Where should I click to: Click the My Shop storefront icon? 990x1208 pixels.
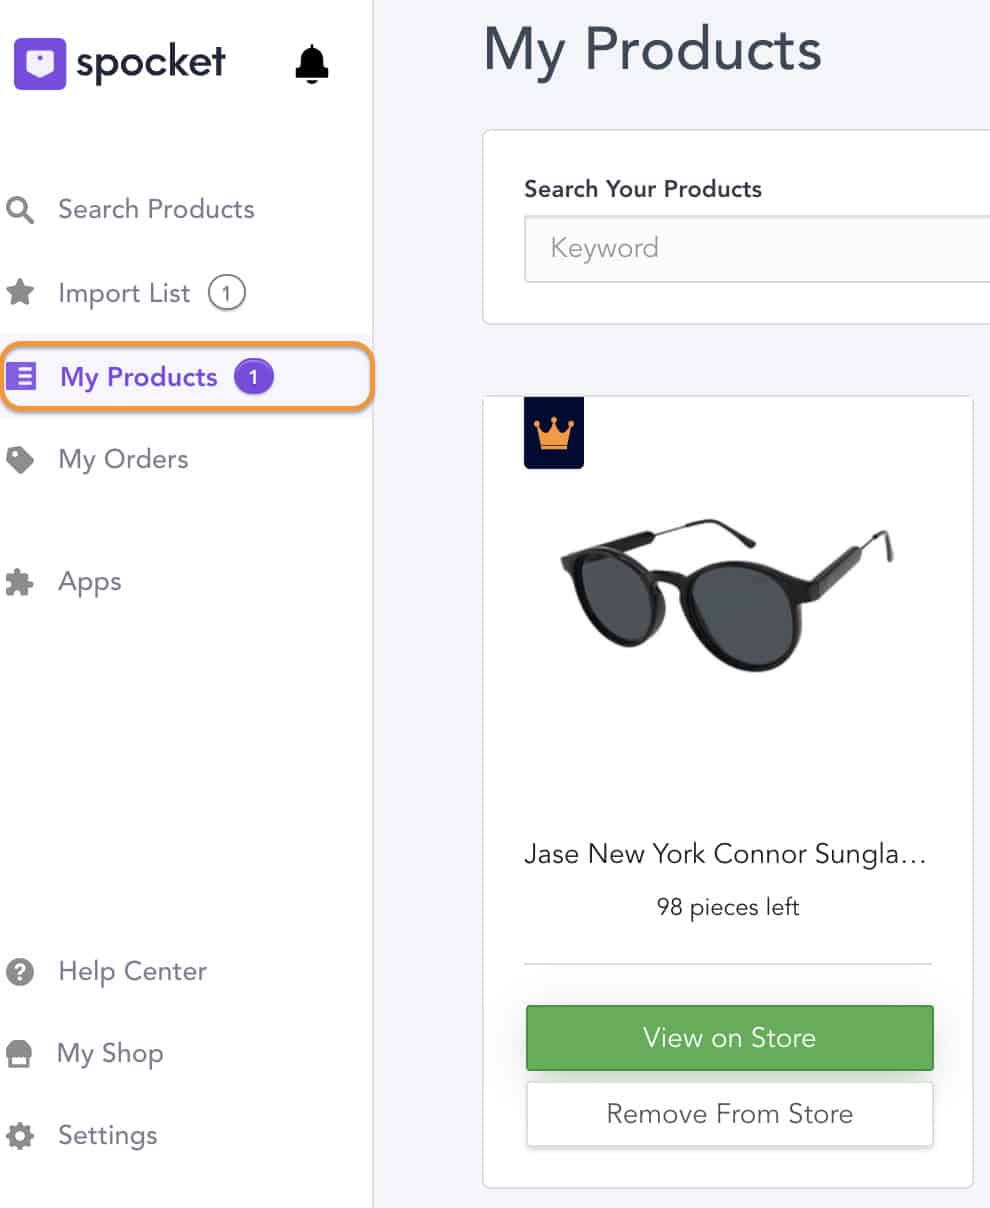click(21, 1053)
